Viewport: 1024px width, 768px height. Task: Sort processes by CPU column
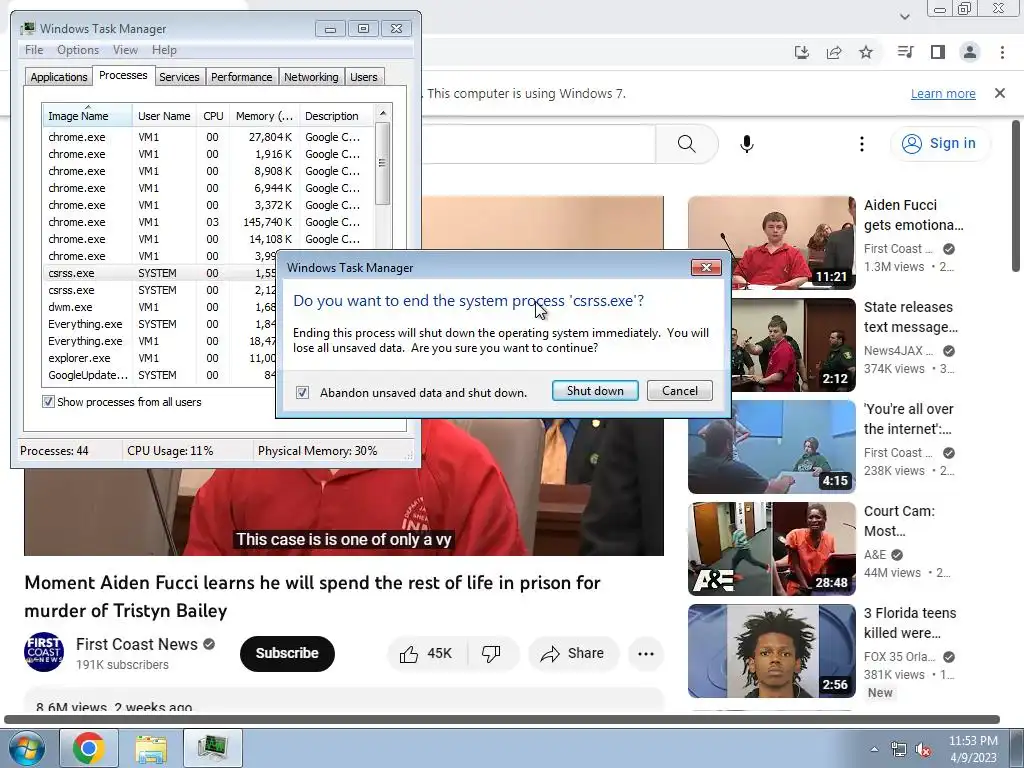[213, 116]
